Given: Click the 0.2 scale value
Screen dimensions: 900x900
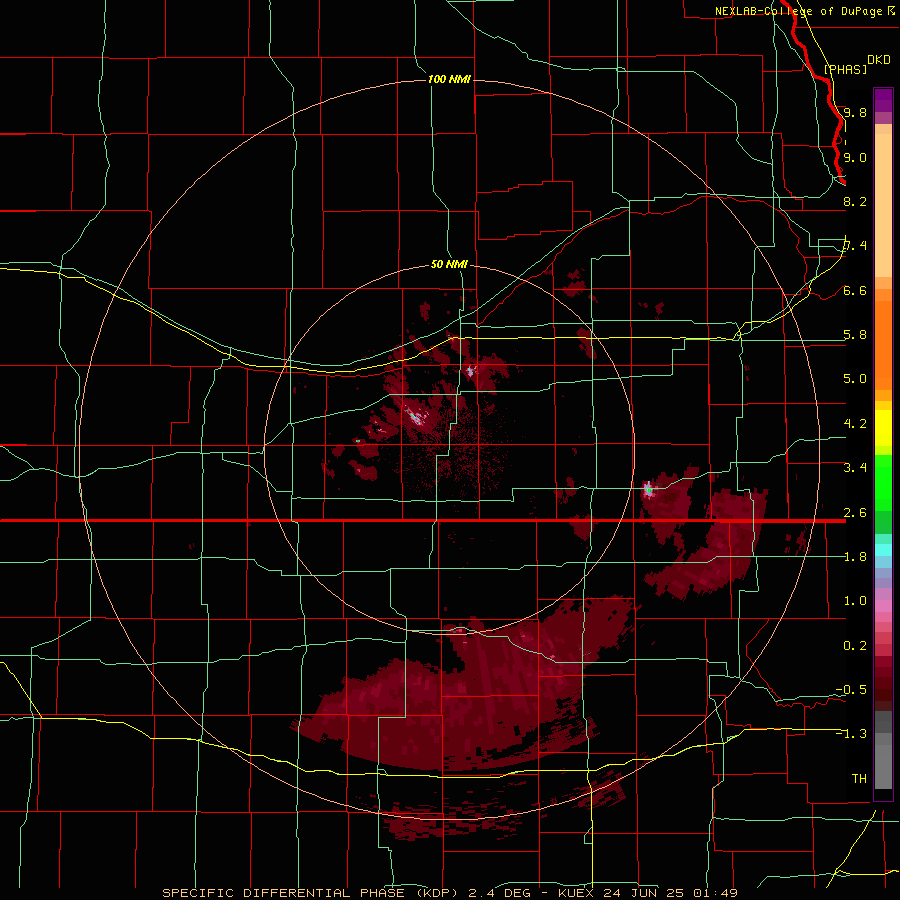Looking at the screenshot, I should click(x=855, y=646).
